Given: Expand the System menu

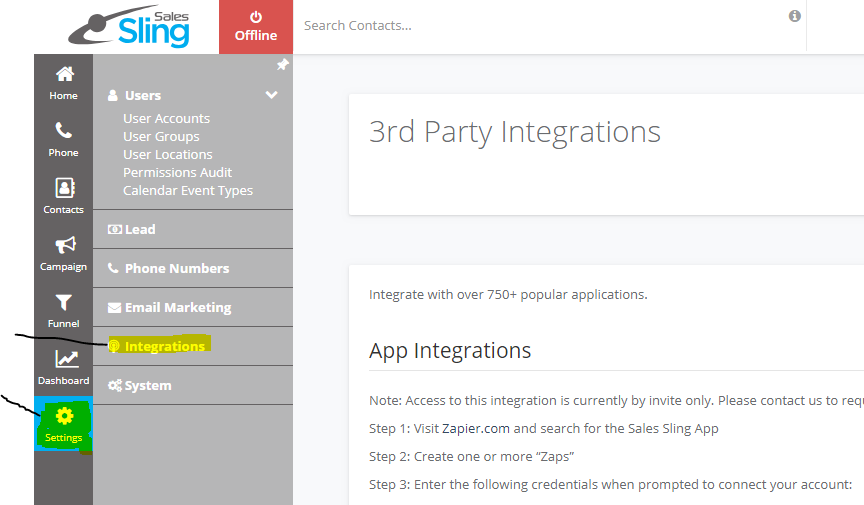Looking at the screenshot, I should [193, 385].
